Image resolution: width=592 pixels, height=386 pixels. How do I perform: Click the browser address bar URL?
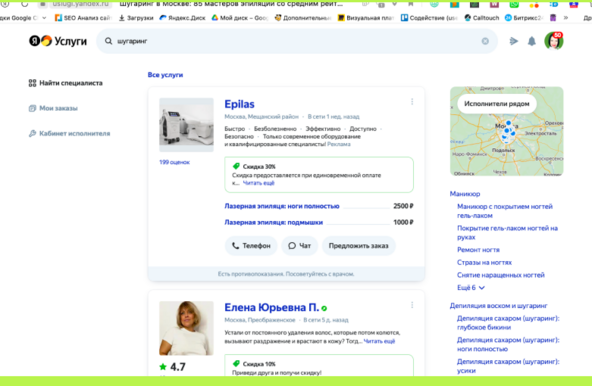(x=80, y=4)
